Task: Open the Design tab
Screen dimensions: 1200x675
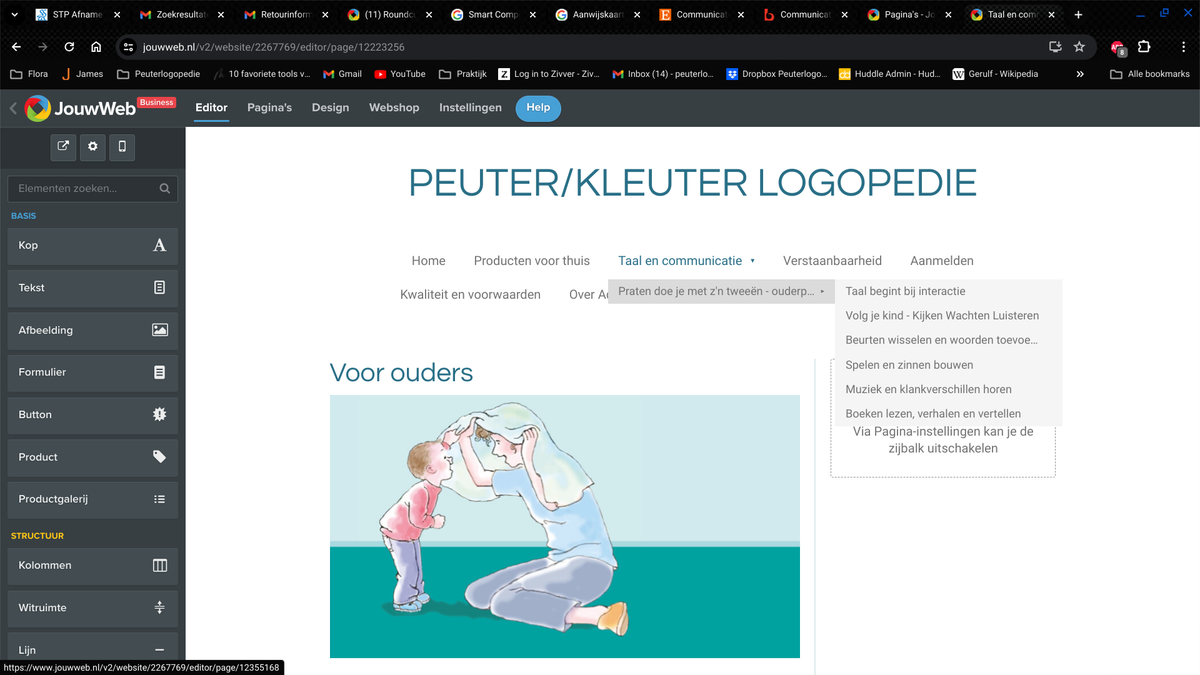Action: 330,108
